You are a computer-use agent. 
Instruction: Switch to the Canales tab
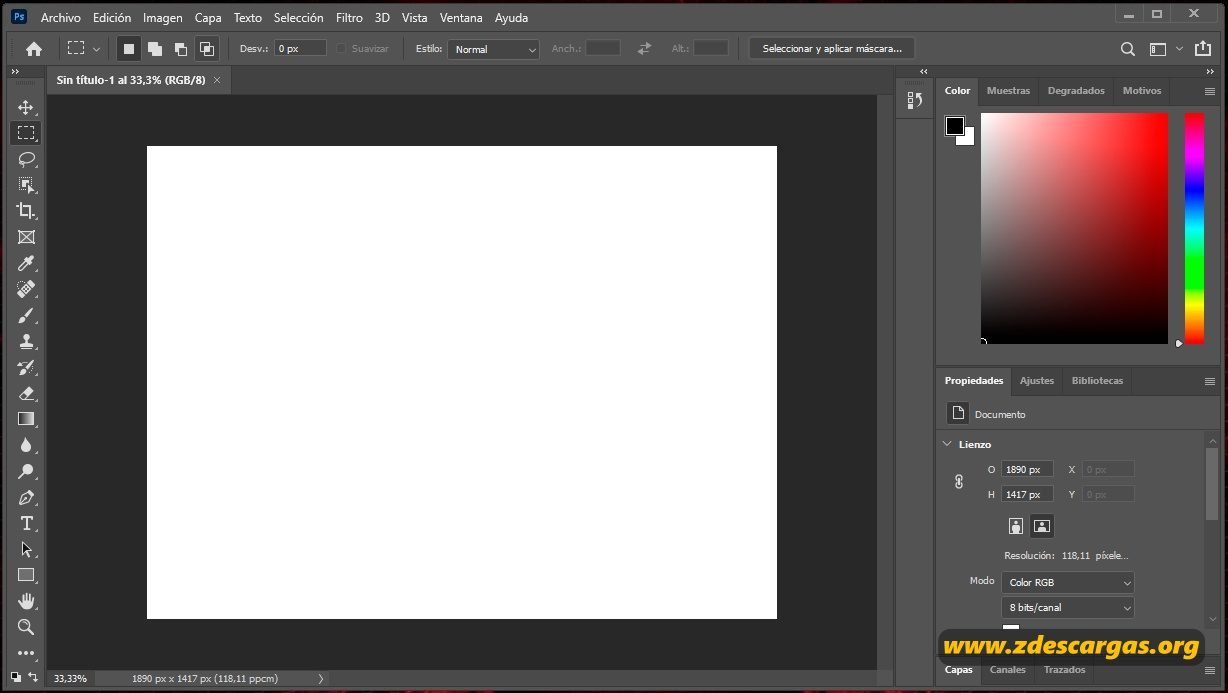click(1007, 670)
